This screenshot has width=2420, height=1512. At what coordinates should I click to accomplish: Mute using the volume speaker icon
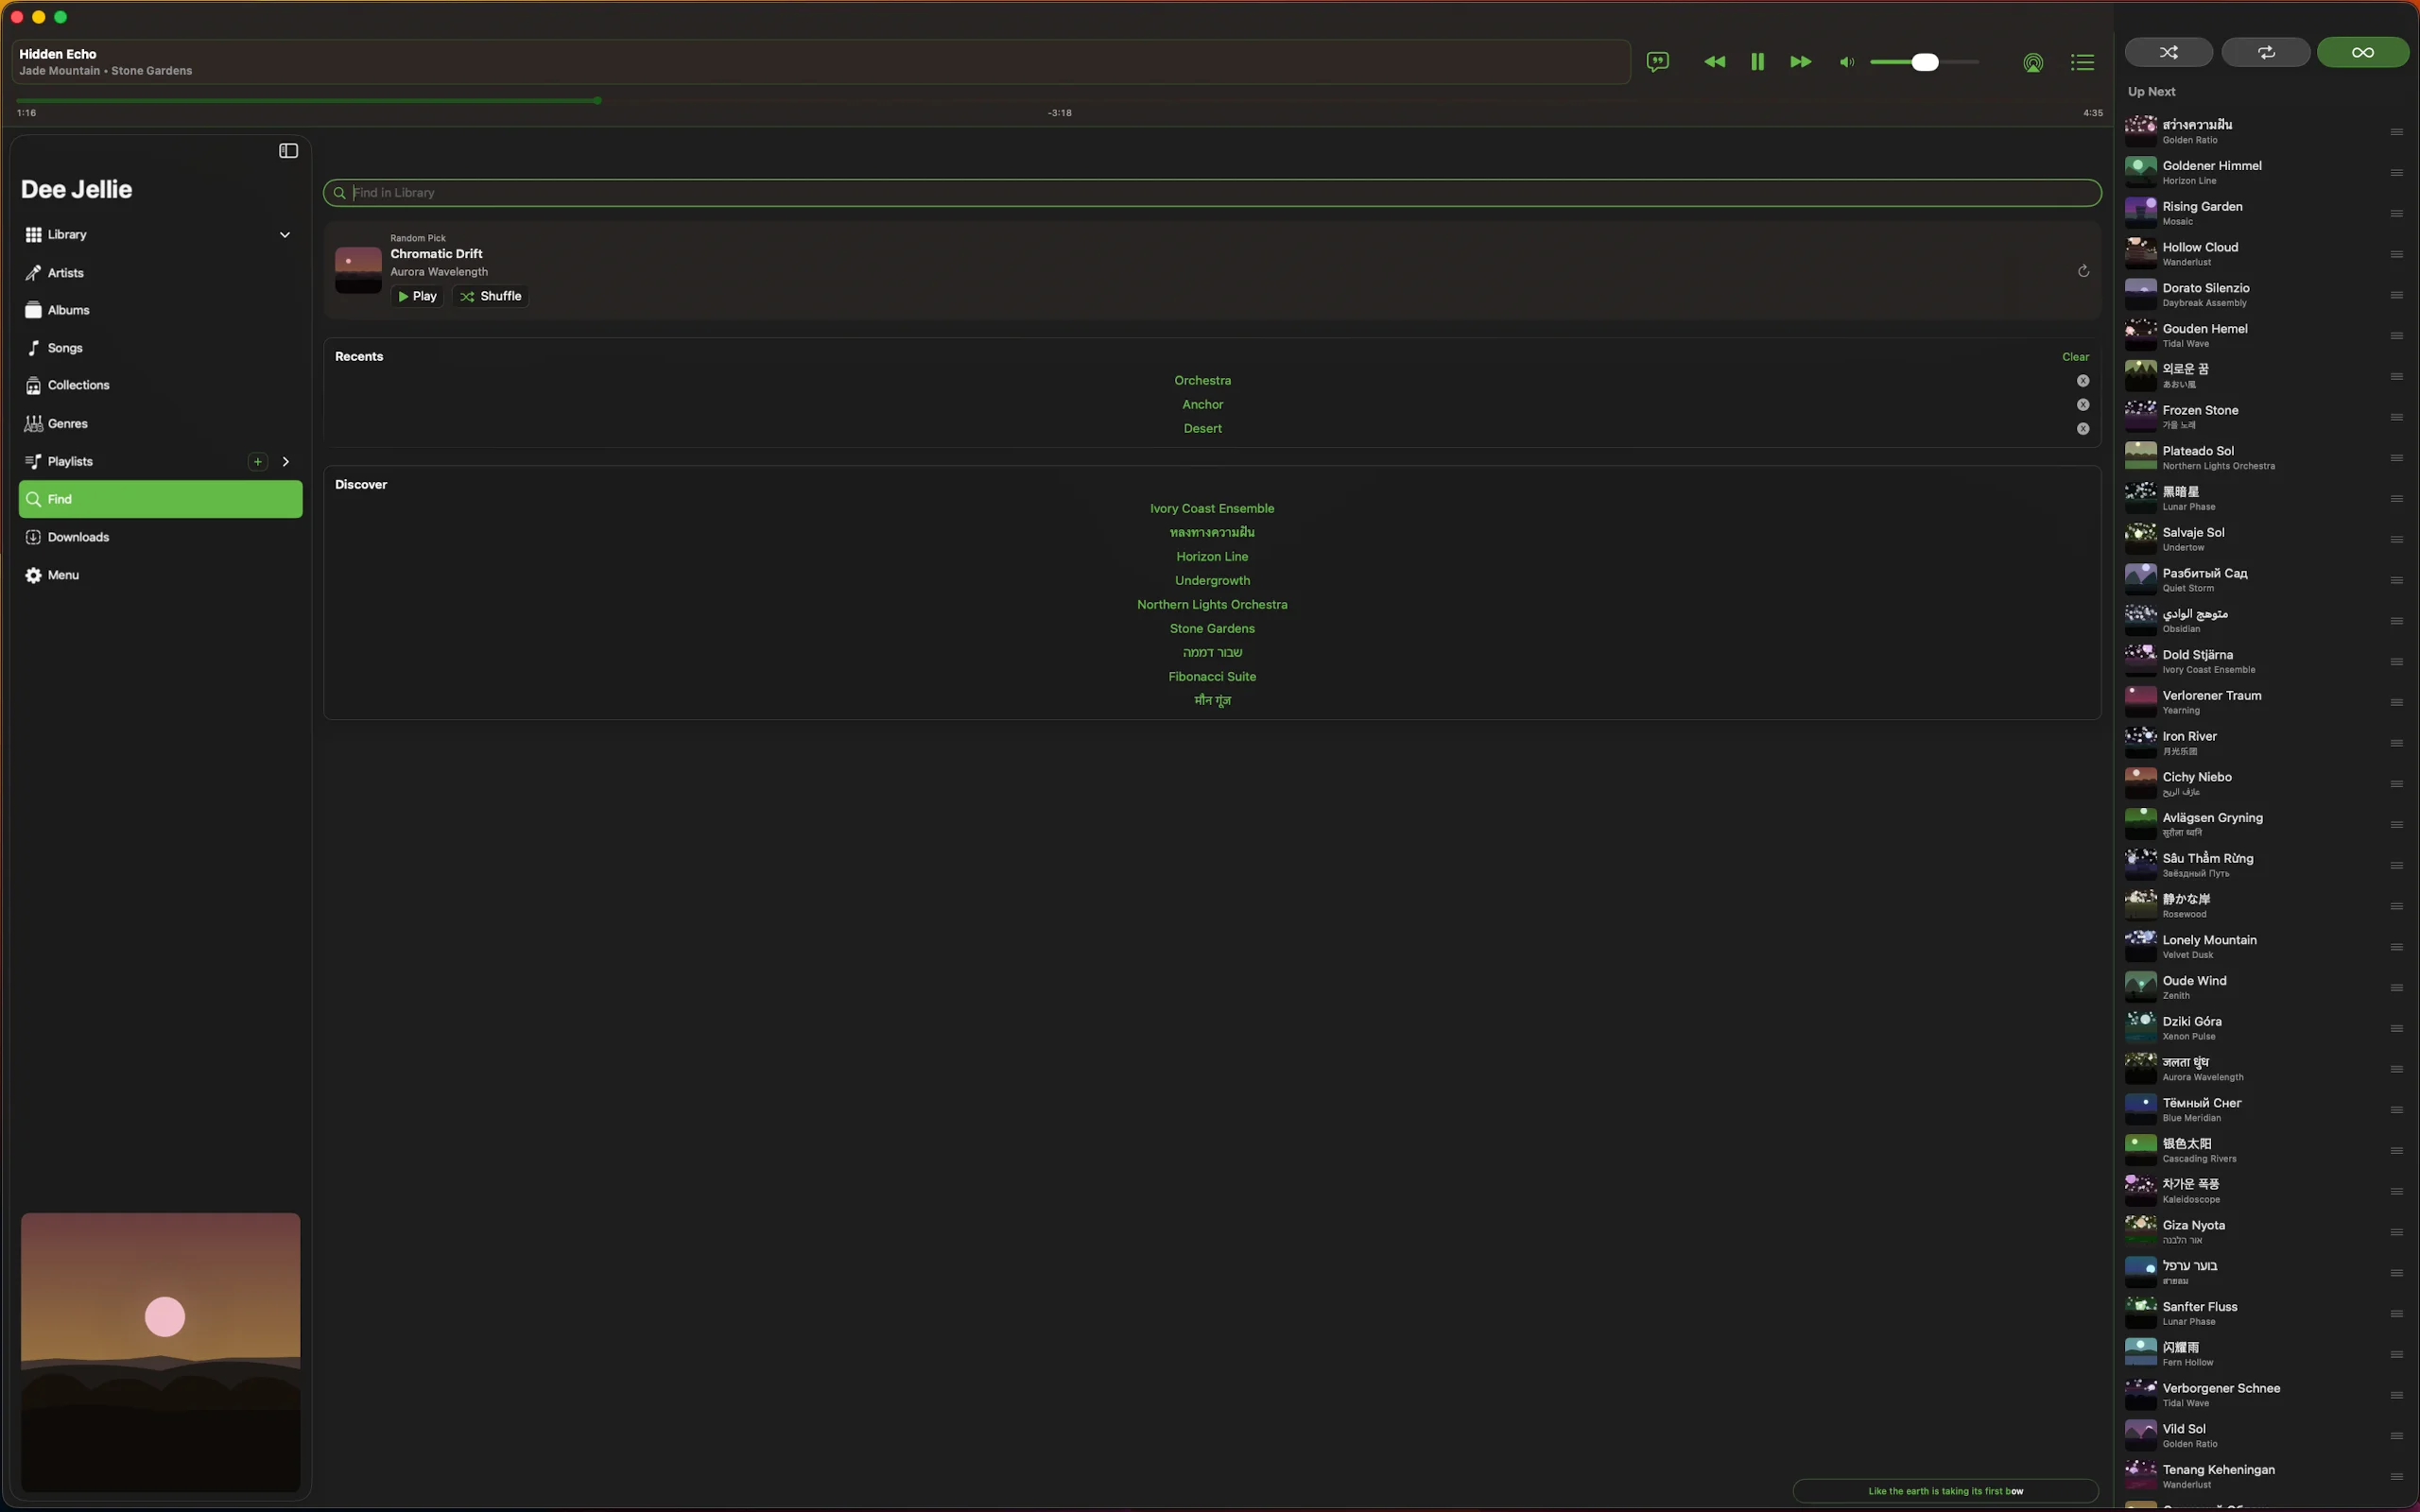click(x=1846, y=62)
